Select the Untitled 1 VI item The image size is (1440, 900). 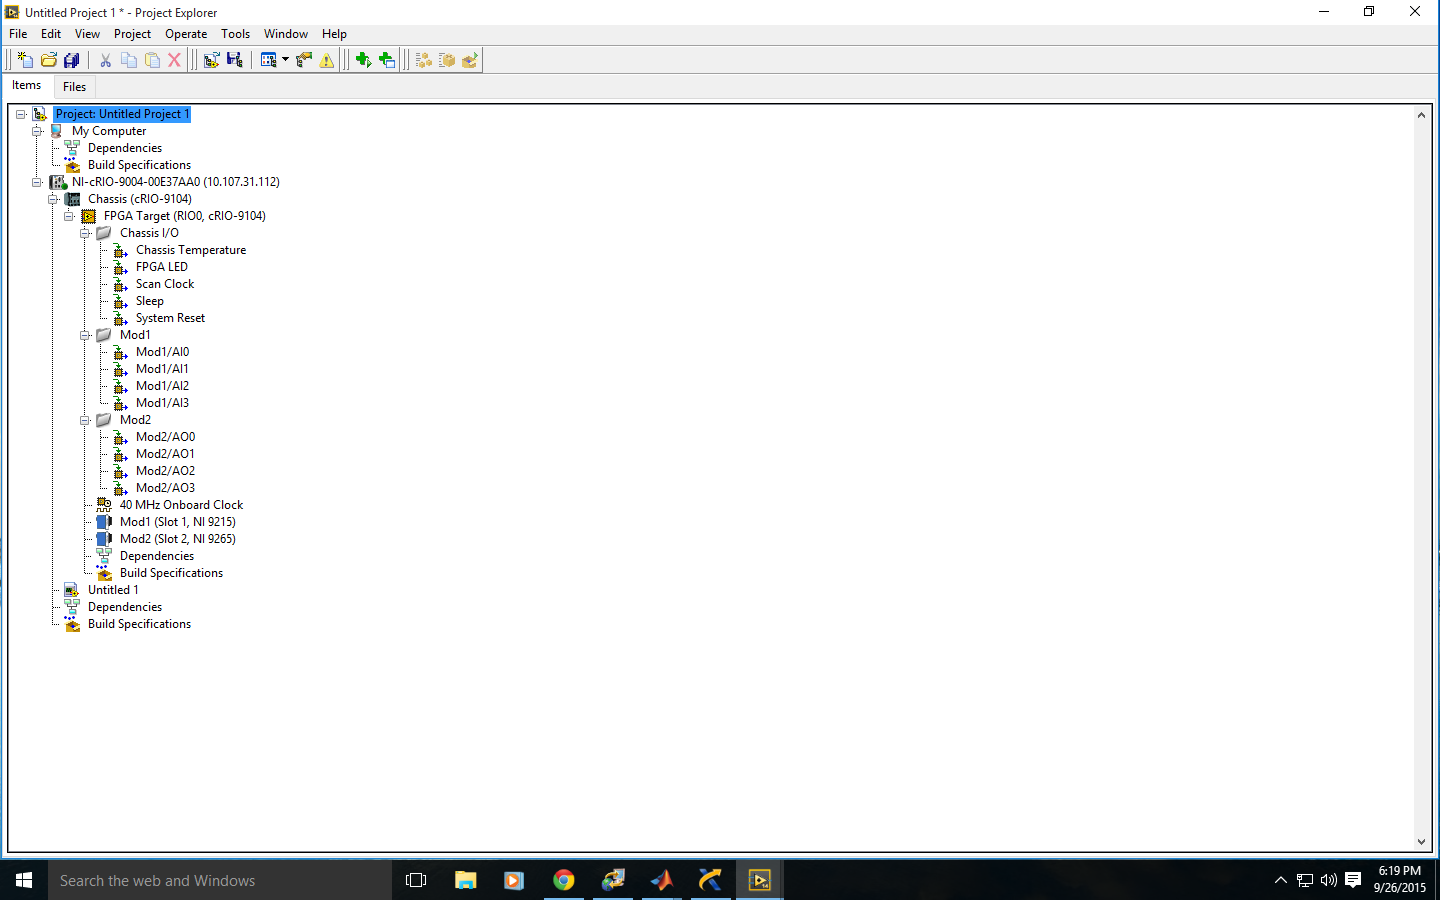click(x=113, y=590)
